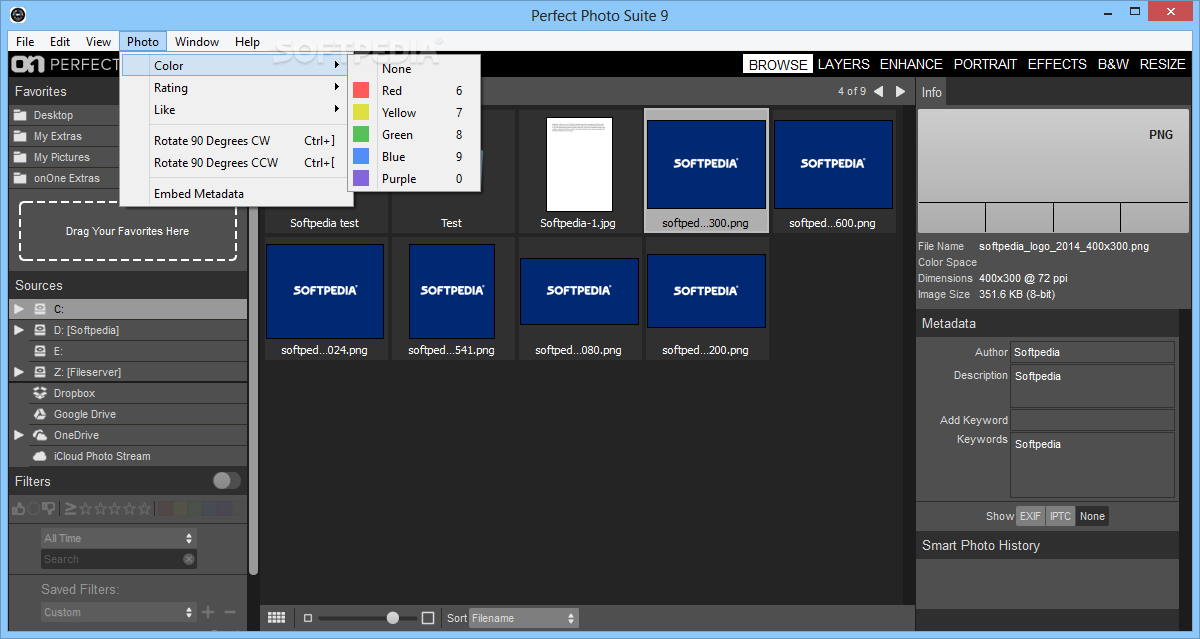The height and width of the screenshot is (639, 1200).
Task: Show EXIF metadata
Action: 1030,516
